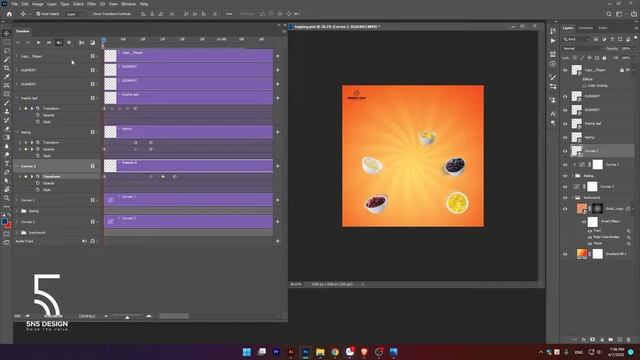Open the File menu
Image resolution: width=640 pixels, height=360 pixels.
tap(15, 4)
